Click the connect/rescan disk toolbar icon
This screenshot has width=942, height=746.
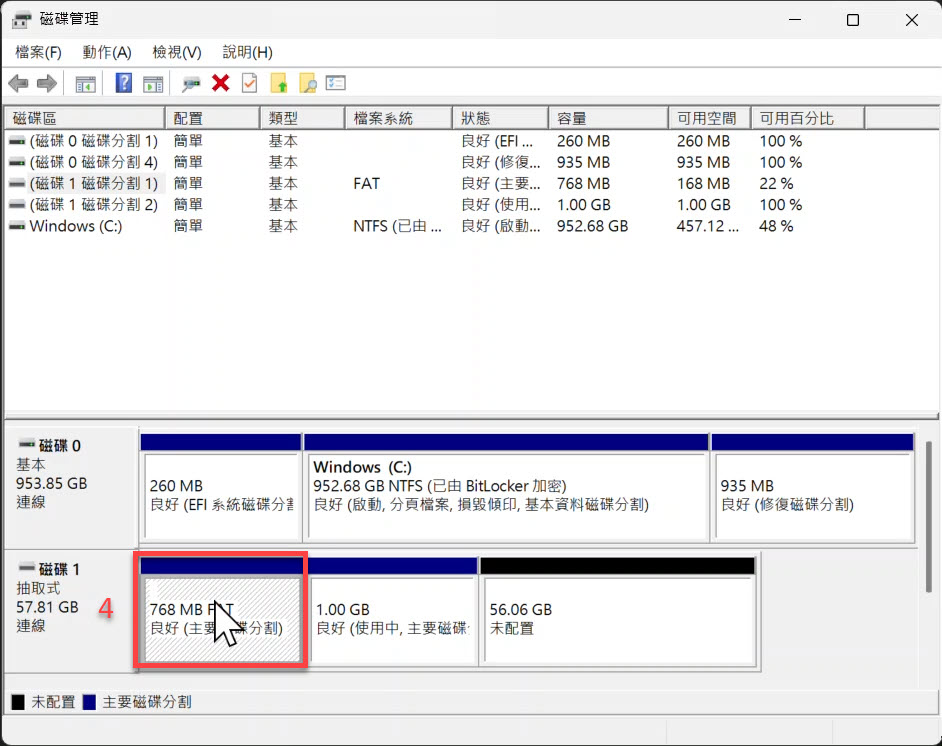[191, 84]
